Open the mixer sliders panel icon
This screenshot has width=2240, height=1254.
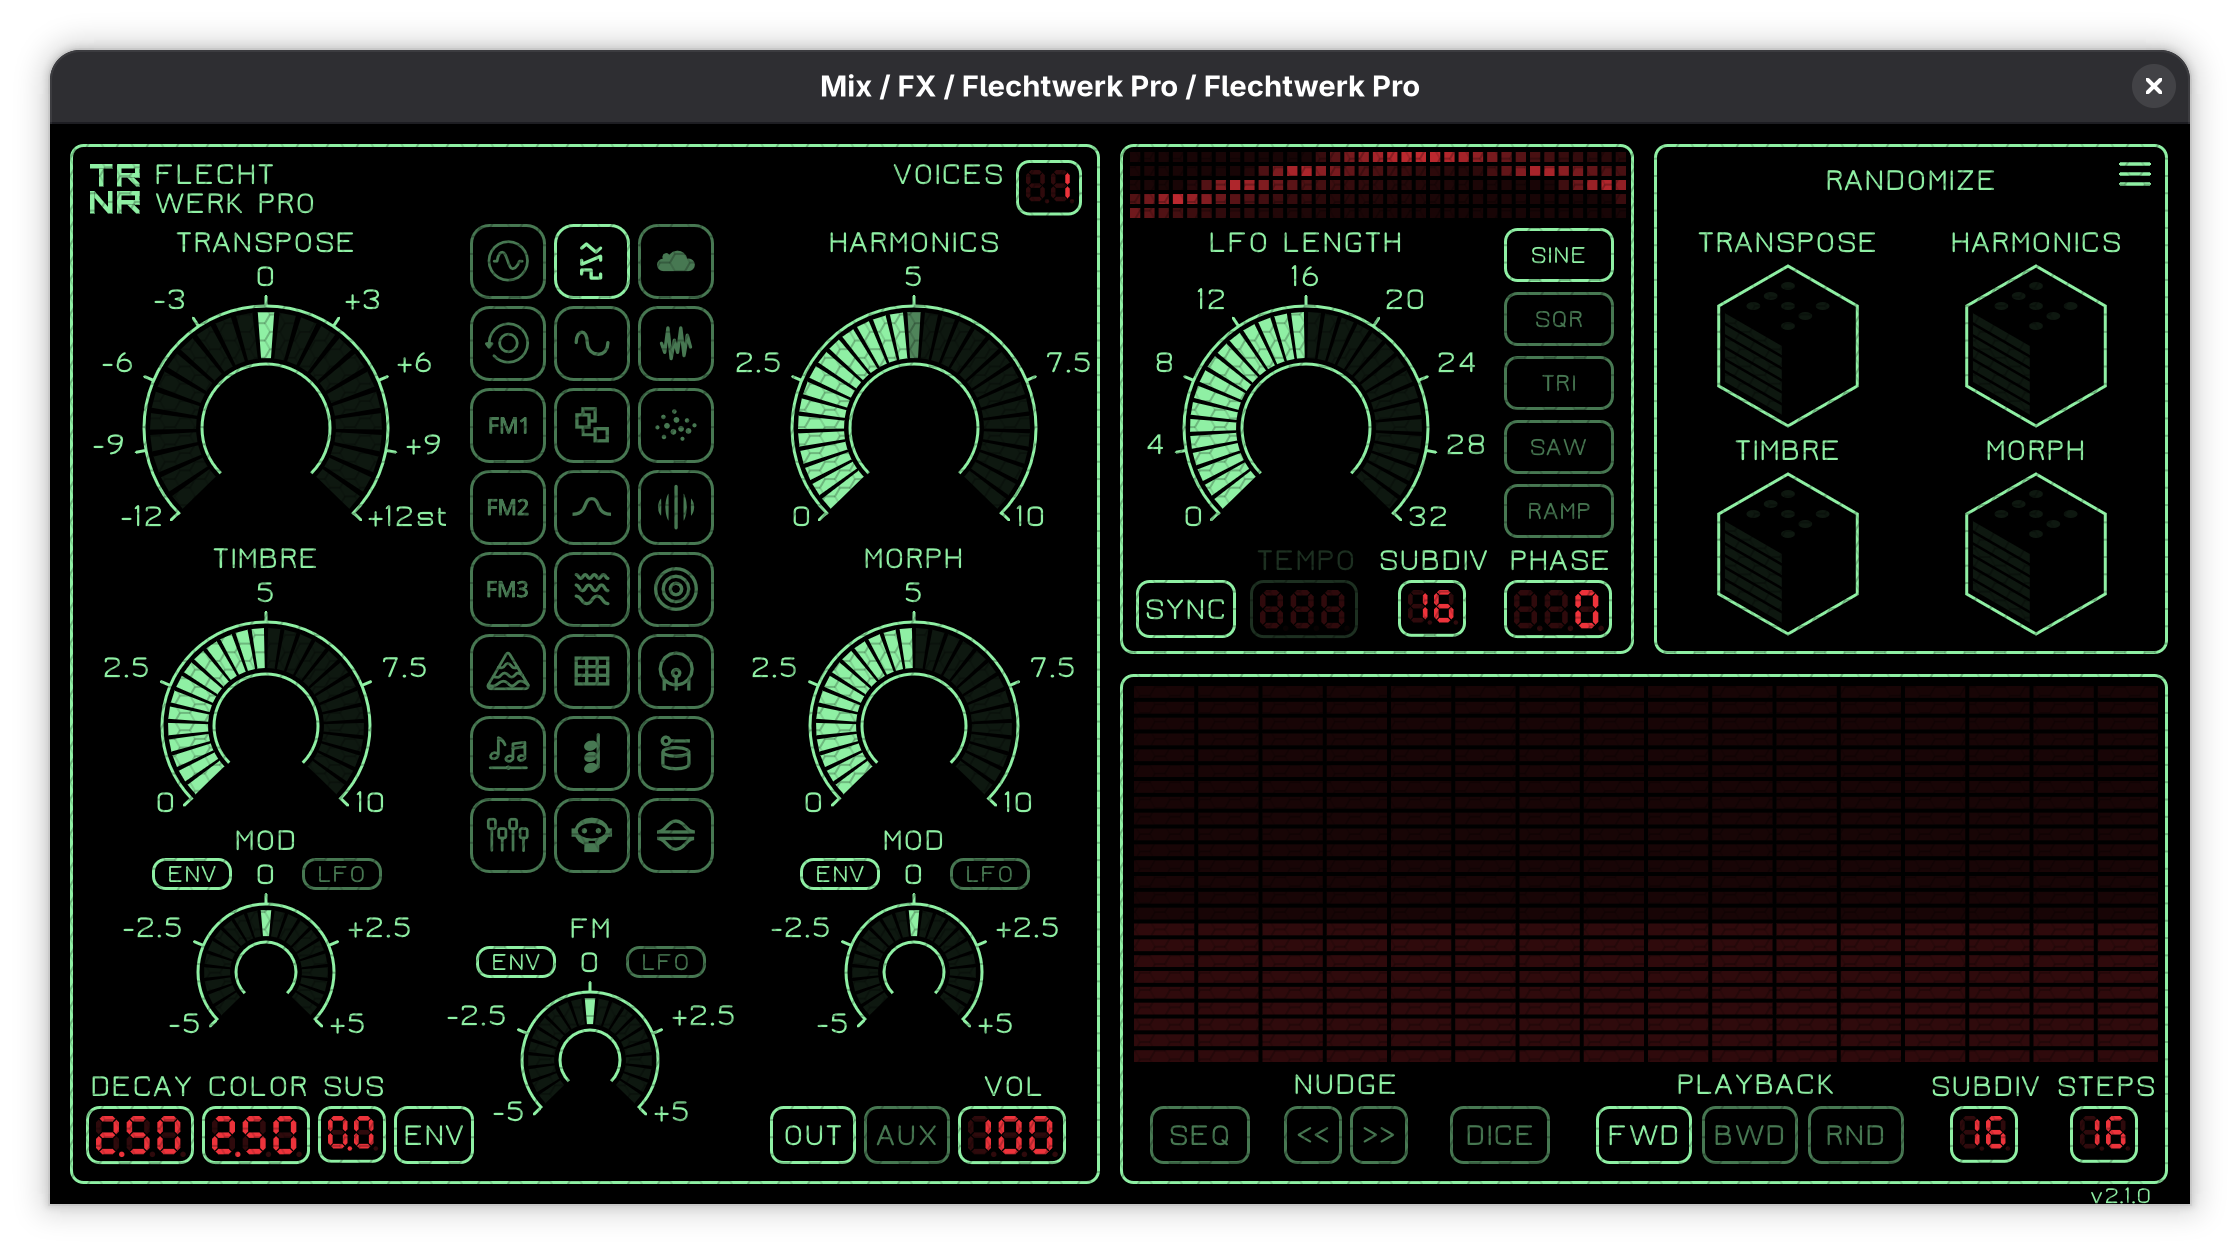click(x=507, y=835)
